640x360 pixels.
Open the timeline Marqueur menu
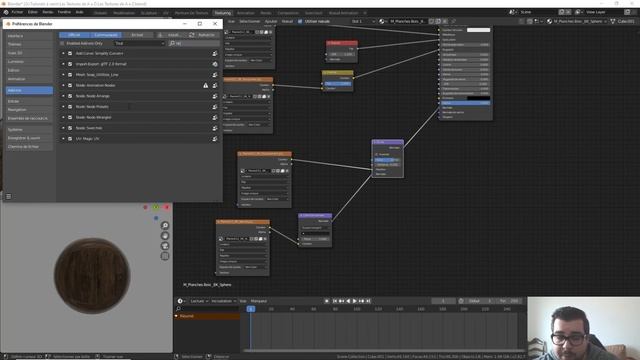pos(259,301)
